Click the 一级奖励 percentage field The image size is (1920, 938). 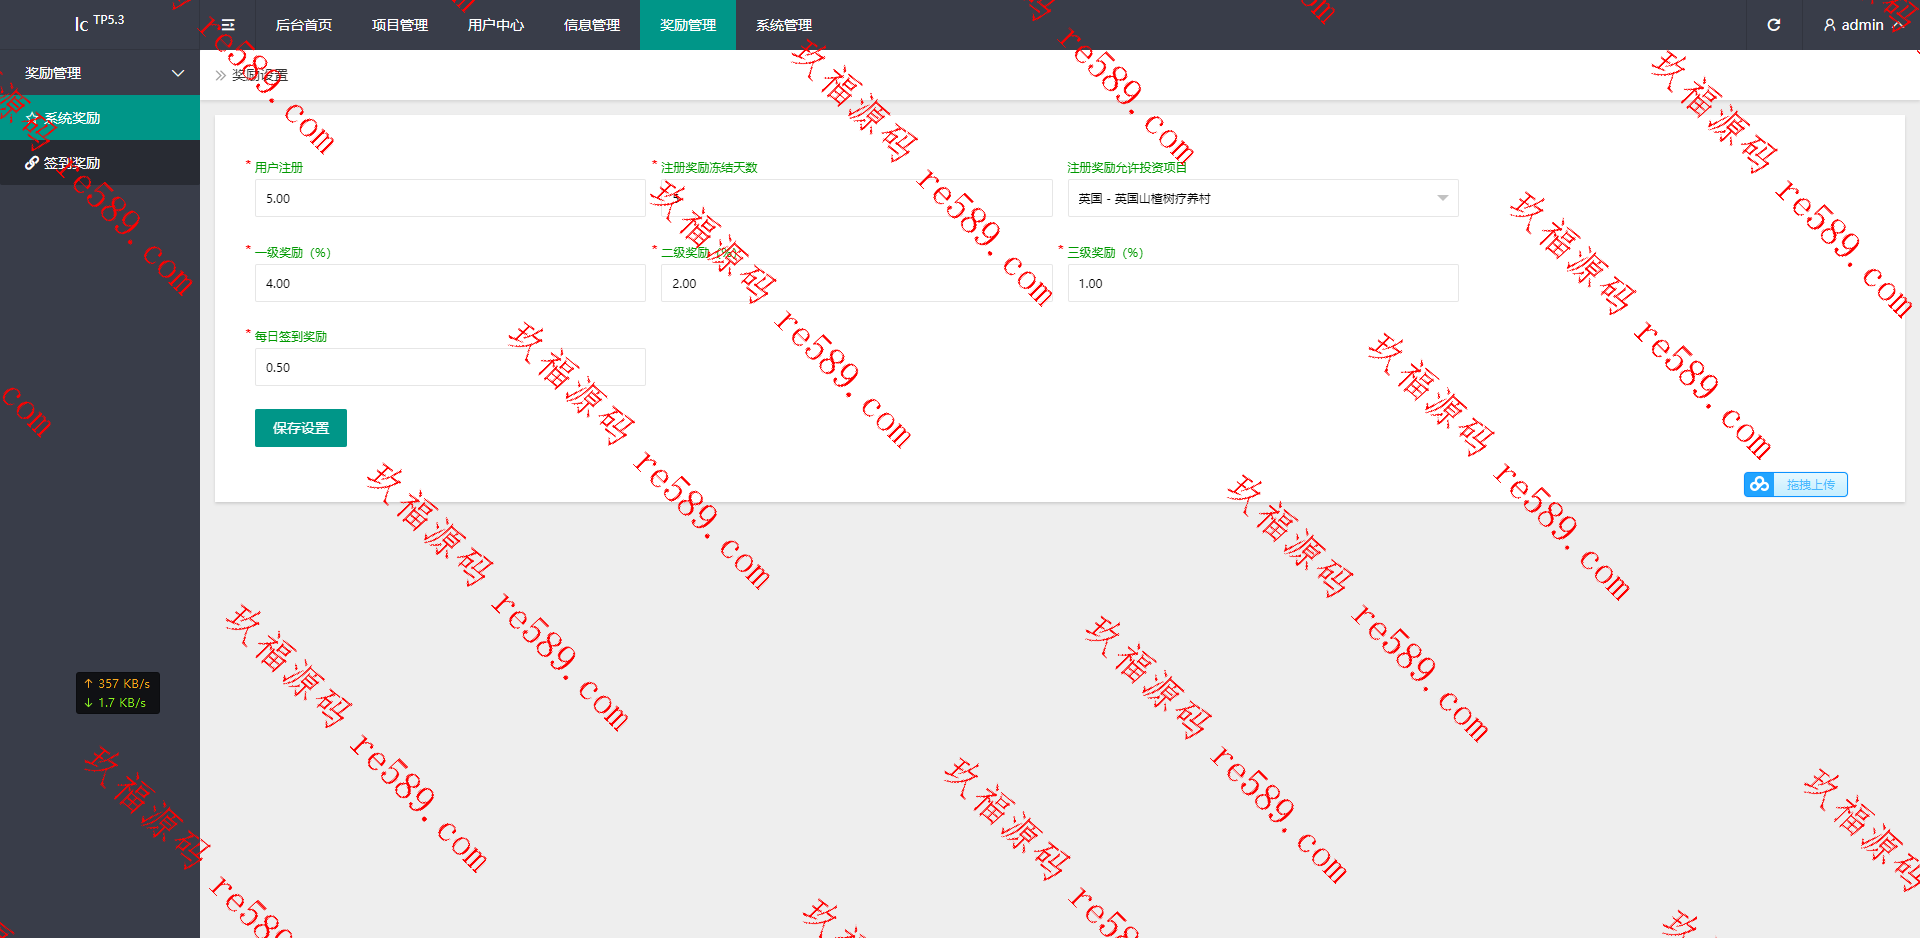pyautogui.click(x=450, y=283)
